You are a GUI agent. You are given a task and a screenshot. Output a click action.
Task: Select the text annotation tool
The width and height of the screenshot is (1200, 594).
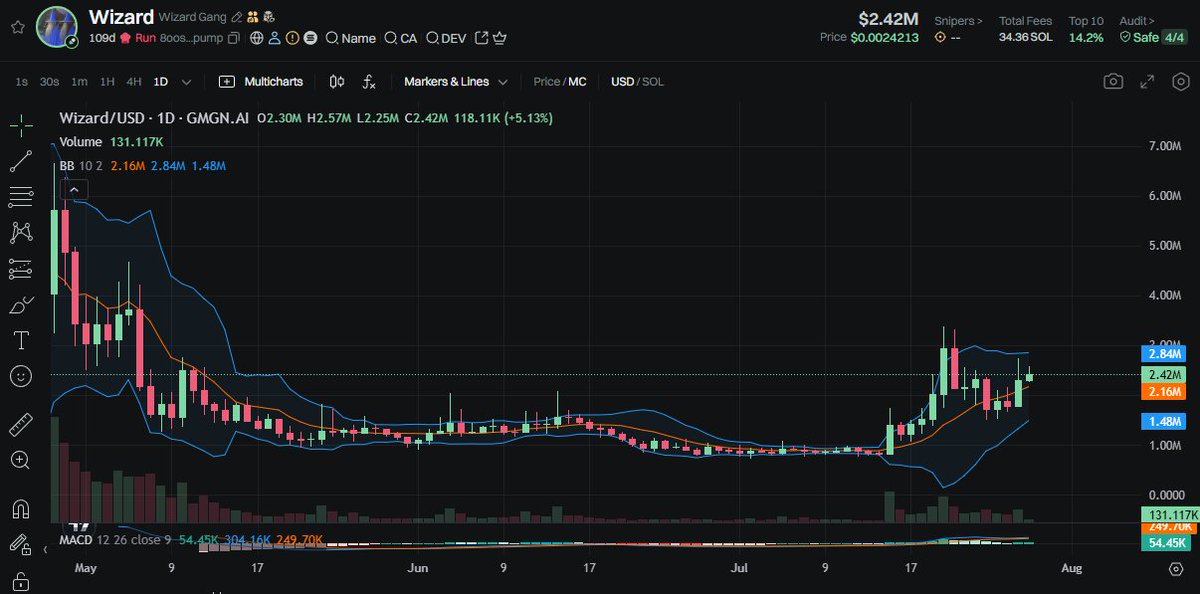click(x=20, y=341)
